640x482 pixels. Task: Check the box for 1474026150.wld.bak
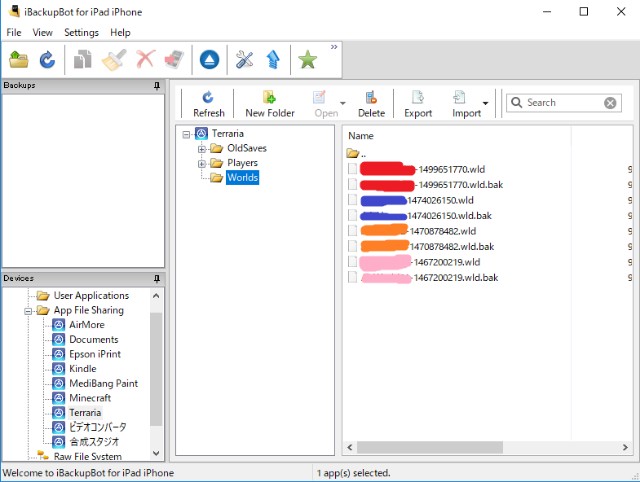(x=353, y=215)
